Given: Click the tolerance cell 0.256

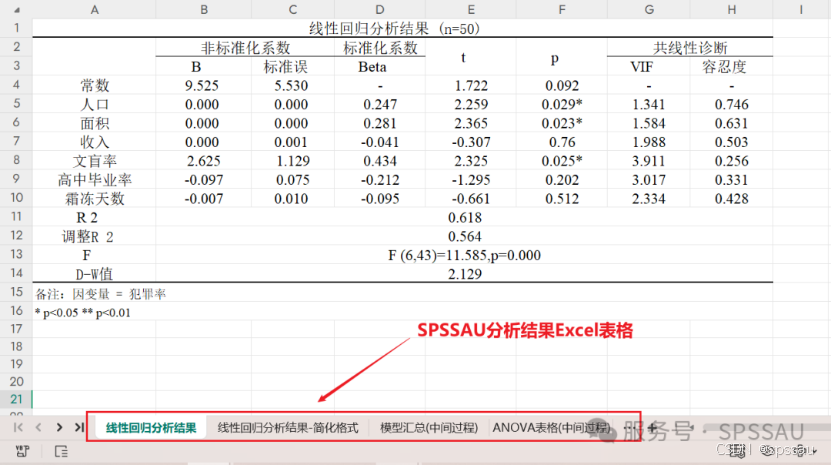Looking at the screenshot, I should click(731, 161).
